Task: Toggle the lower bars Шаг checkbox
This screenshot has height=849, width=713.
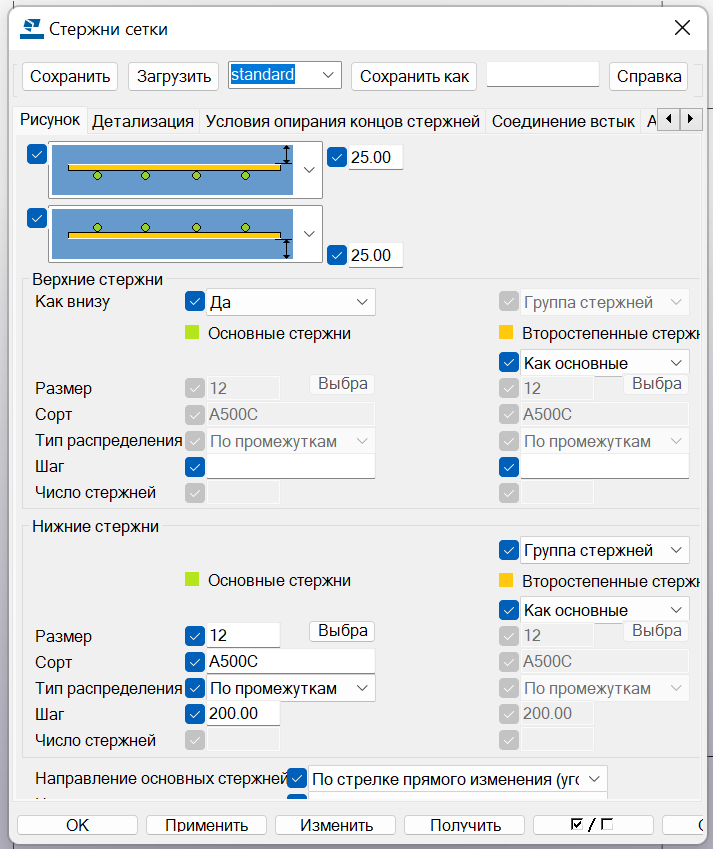Action: pyautogui.click(x=195, y=713)
